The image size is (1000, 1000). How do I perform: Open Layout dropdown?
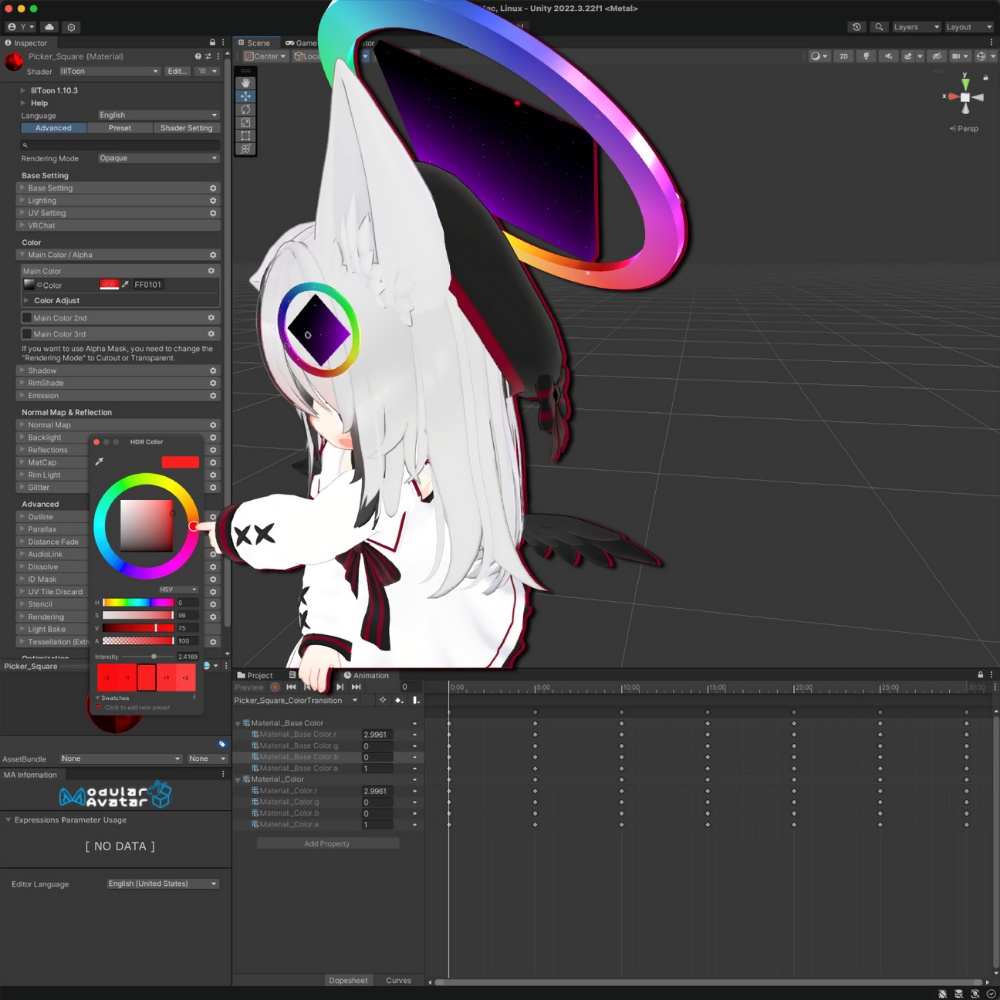pos(969,27)
